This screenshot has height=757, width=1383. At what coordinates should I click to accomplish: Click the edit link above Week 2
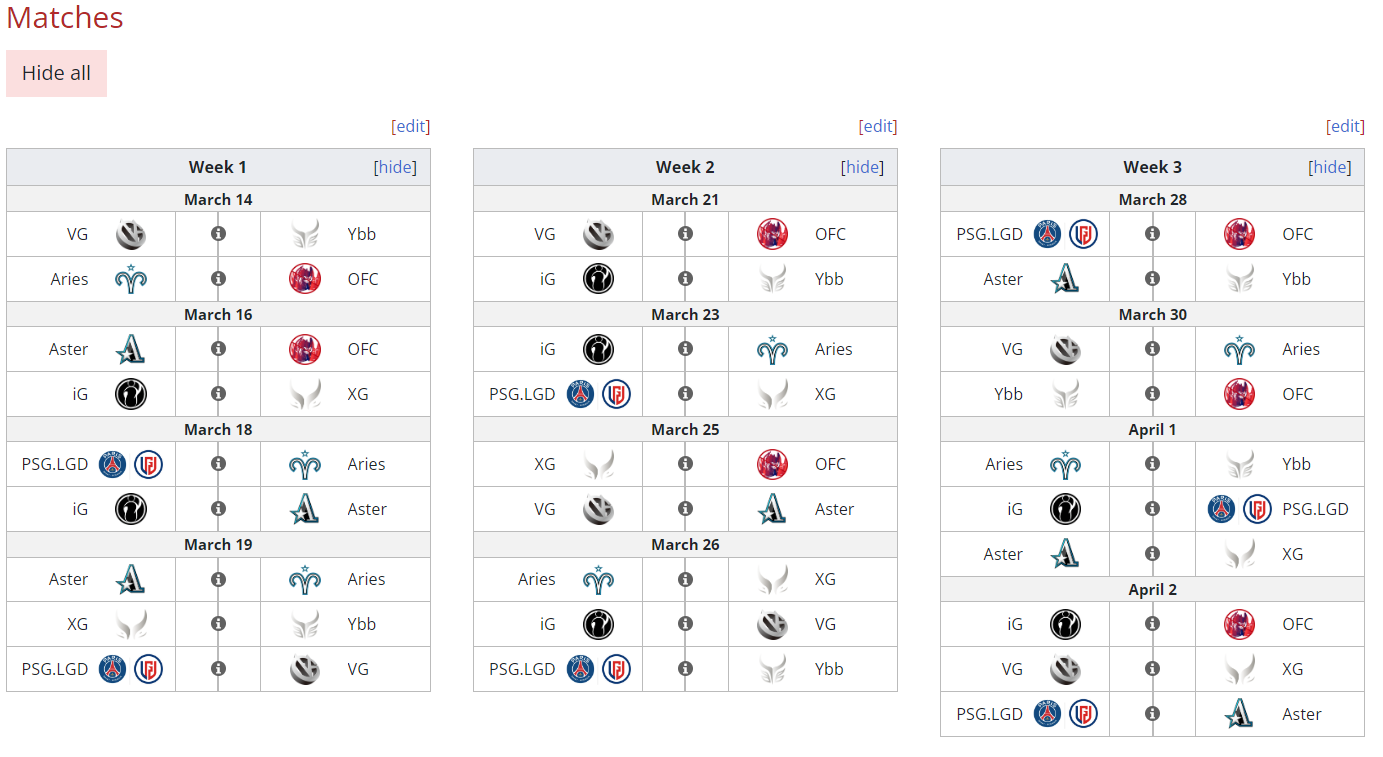coord(878,126)
